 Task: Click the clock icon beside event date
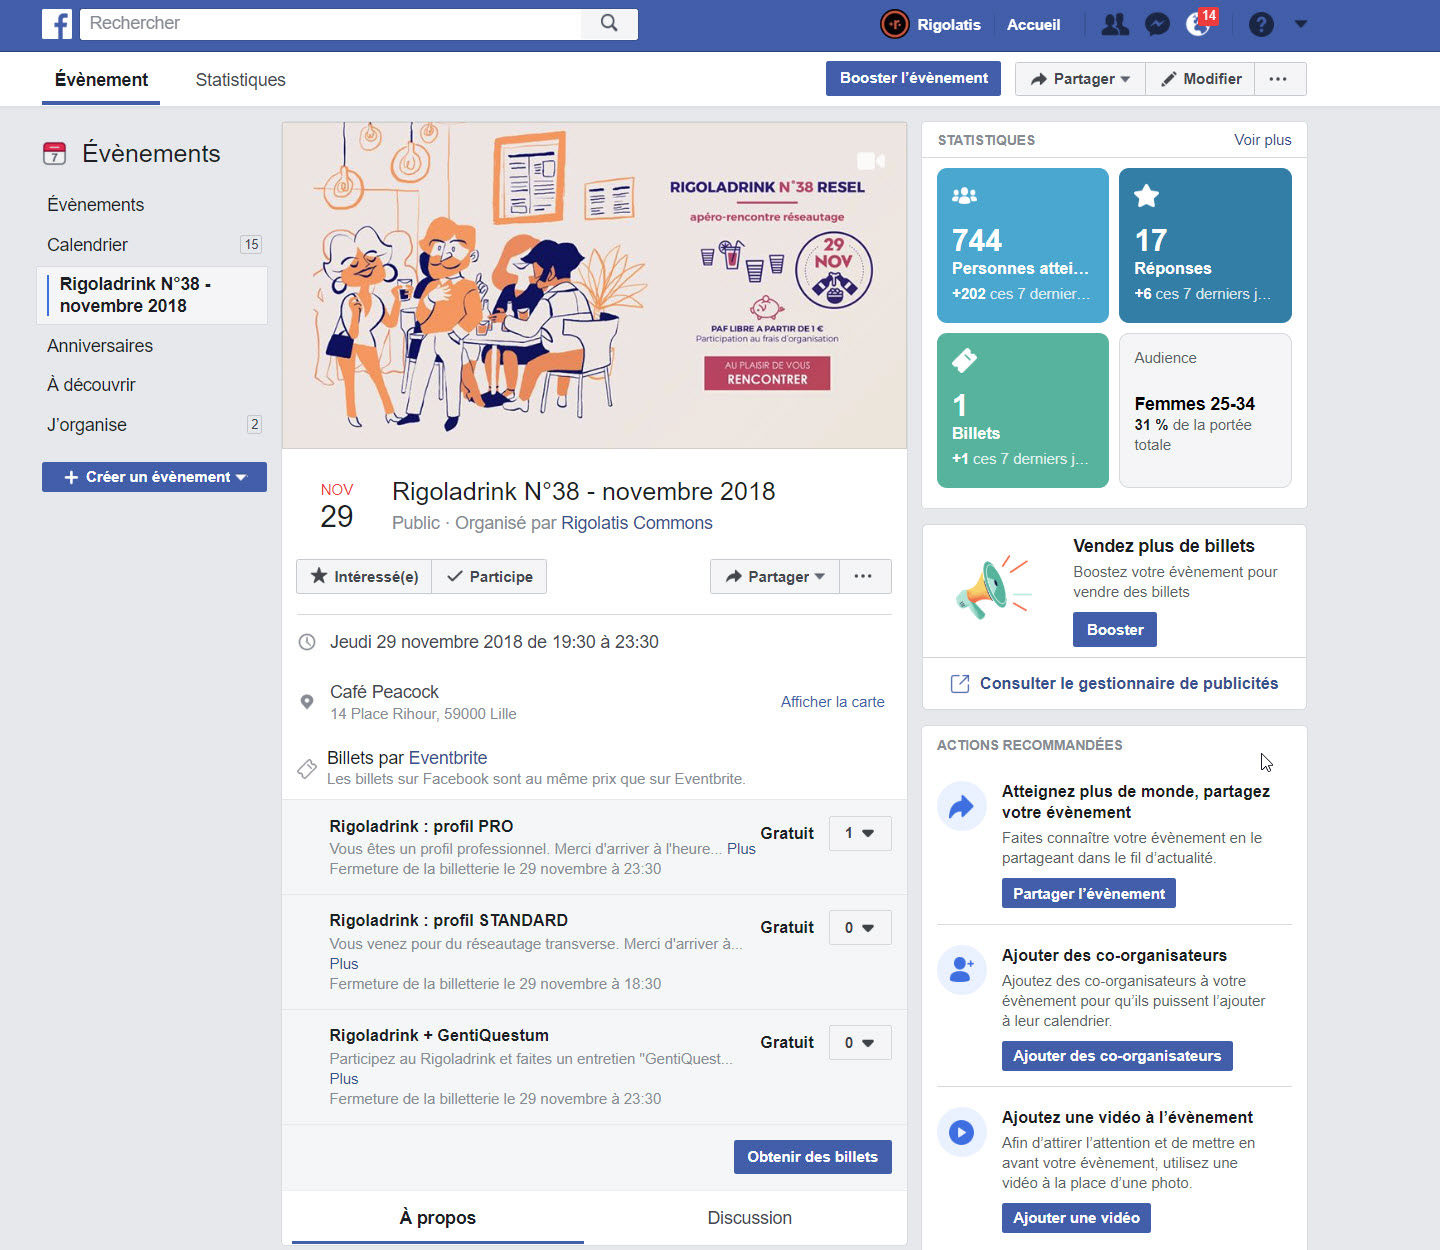(307, 642)
